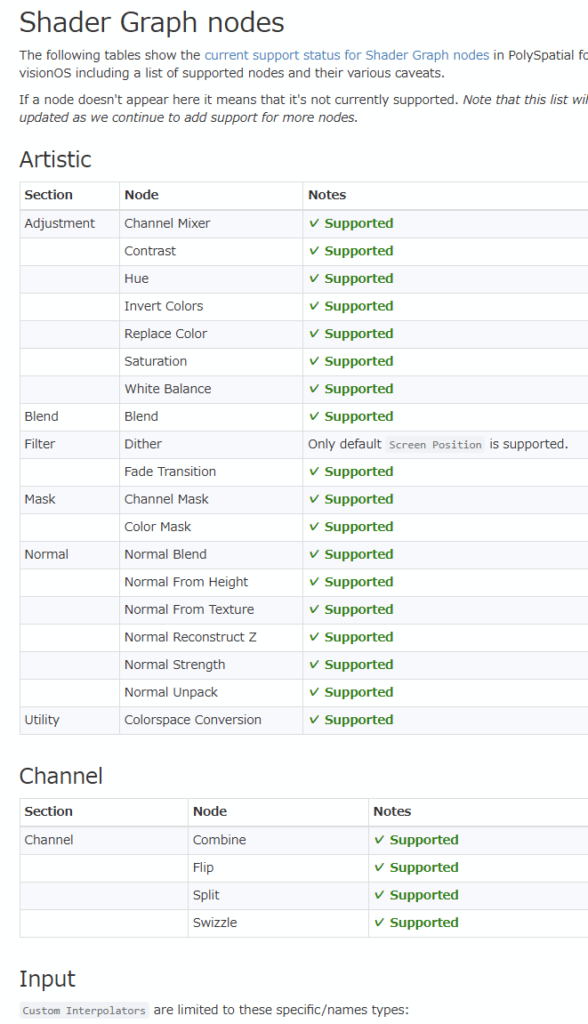
Task: Click the checkmark in the Normal Unpack row
Action: (x=314, y=692)
